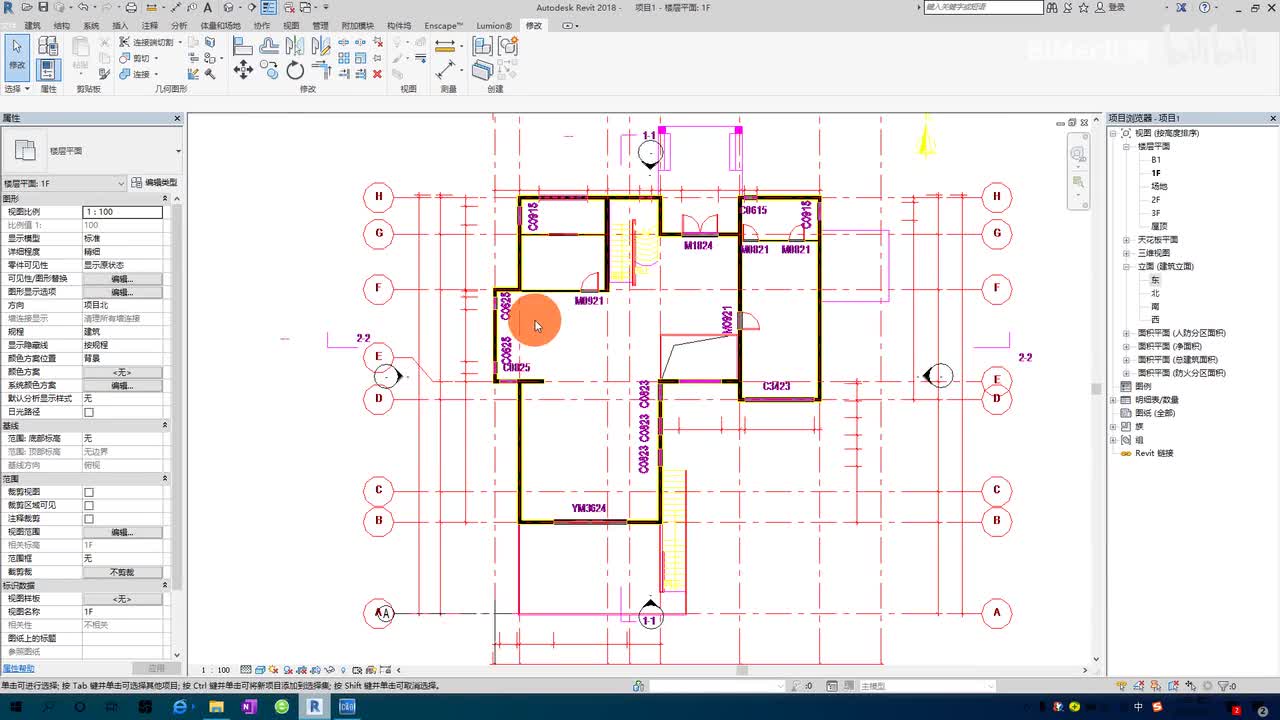Image resolution: width=1280 pixels, height=720 pixels.
Task: Click the Windows Start button
Action: (17, 707)
